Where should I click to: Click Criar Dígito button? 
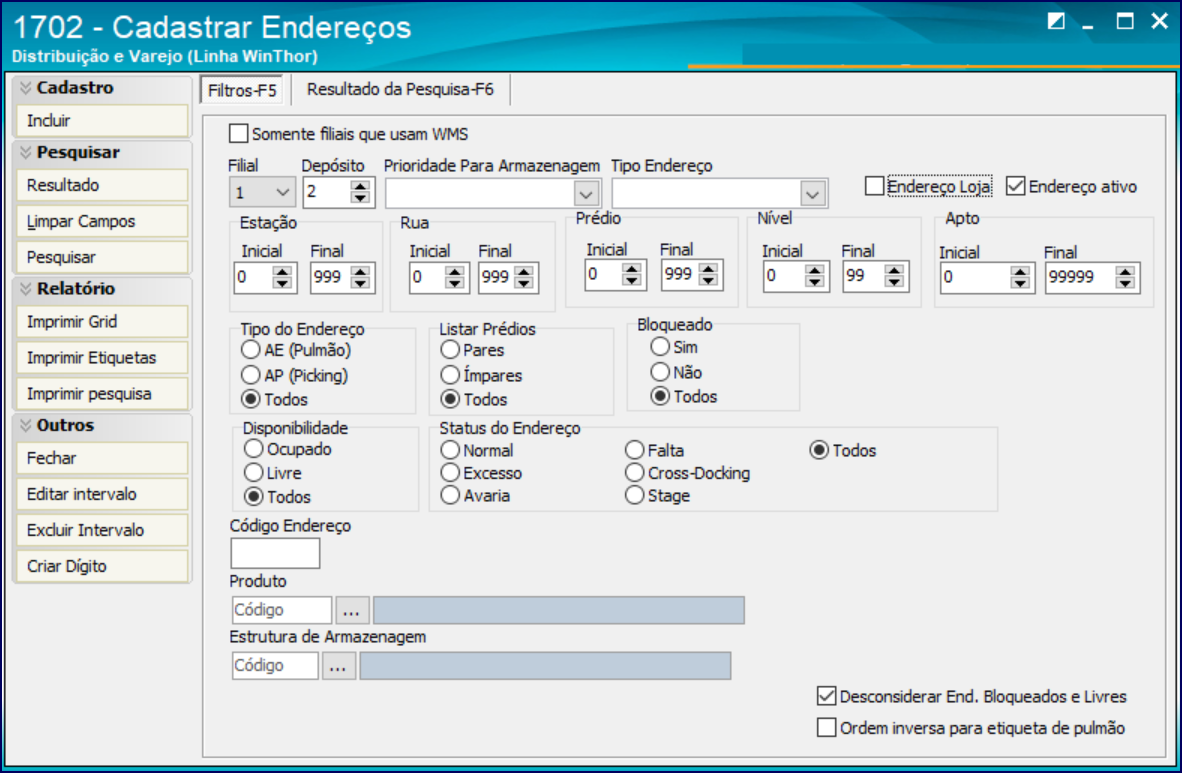tap(102, 566)
